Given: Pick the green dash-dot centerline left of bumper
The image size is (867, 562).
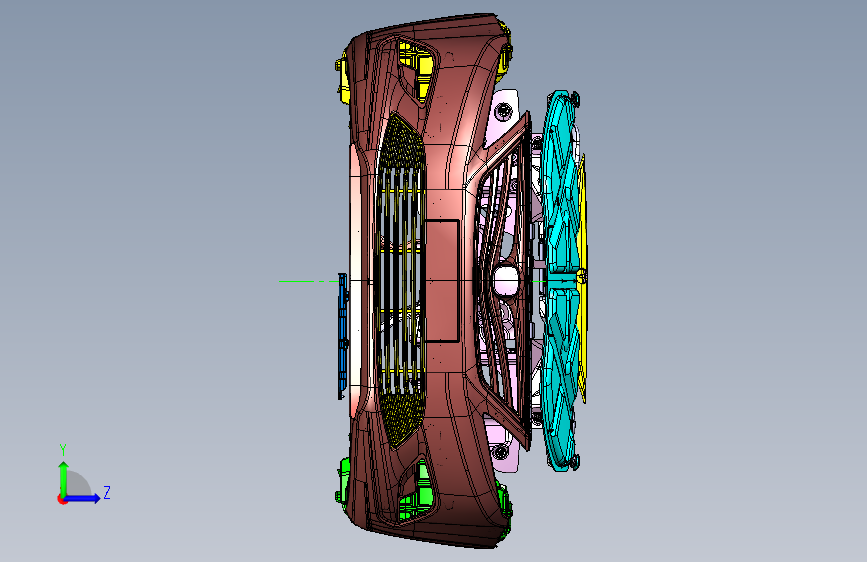Looking at the screenshot, I should pyautogui.click(x=309, y=282).
